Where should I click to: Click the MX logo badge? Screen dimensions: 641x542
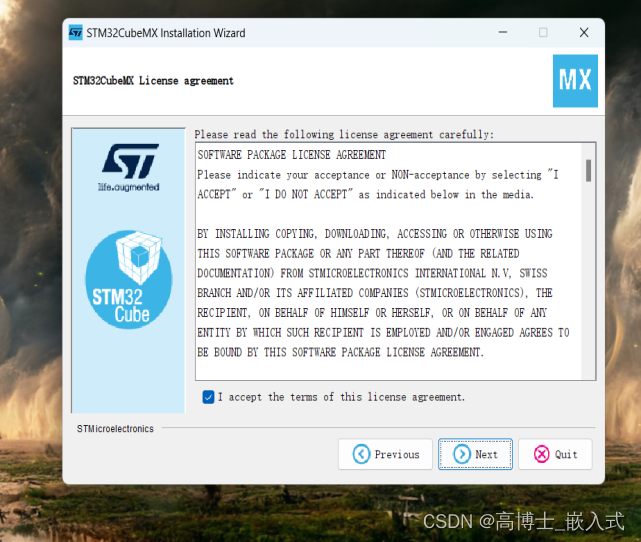coord(575,81)
